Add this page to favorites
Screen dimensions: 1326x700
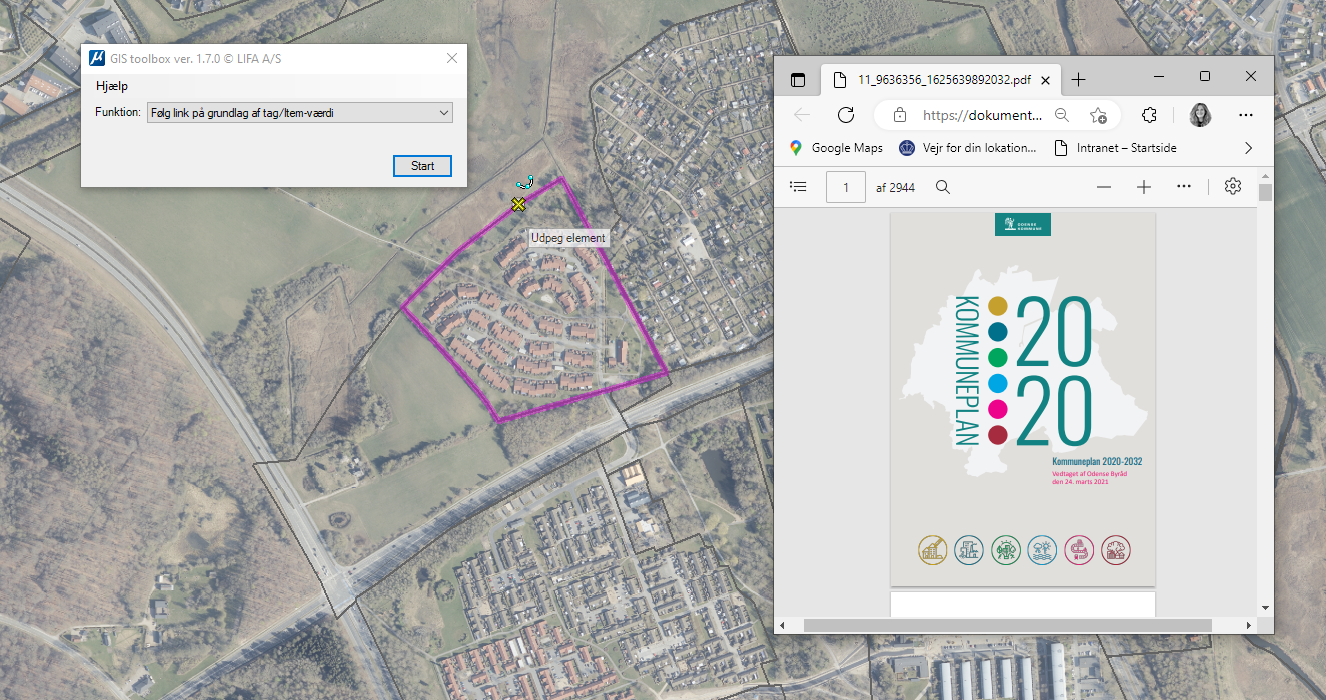[x=1098, y=115]
